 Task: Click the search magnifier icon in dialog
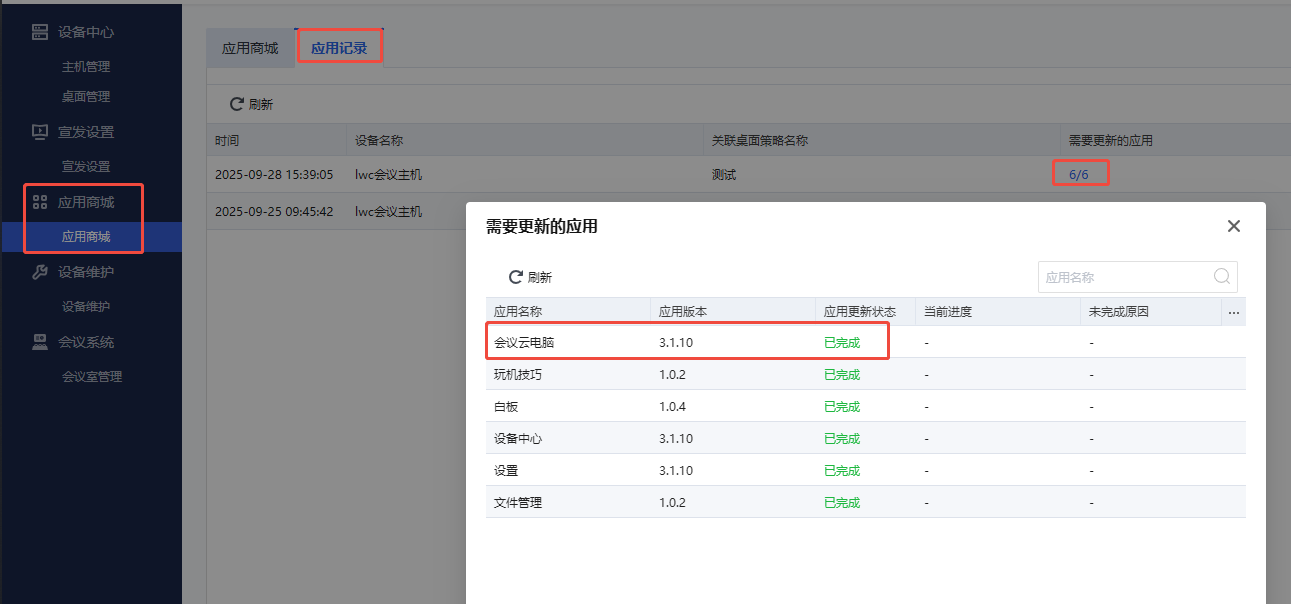point(1221,277)
